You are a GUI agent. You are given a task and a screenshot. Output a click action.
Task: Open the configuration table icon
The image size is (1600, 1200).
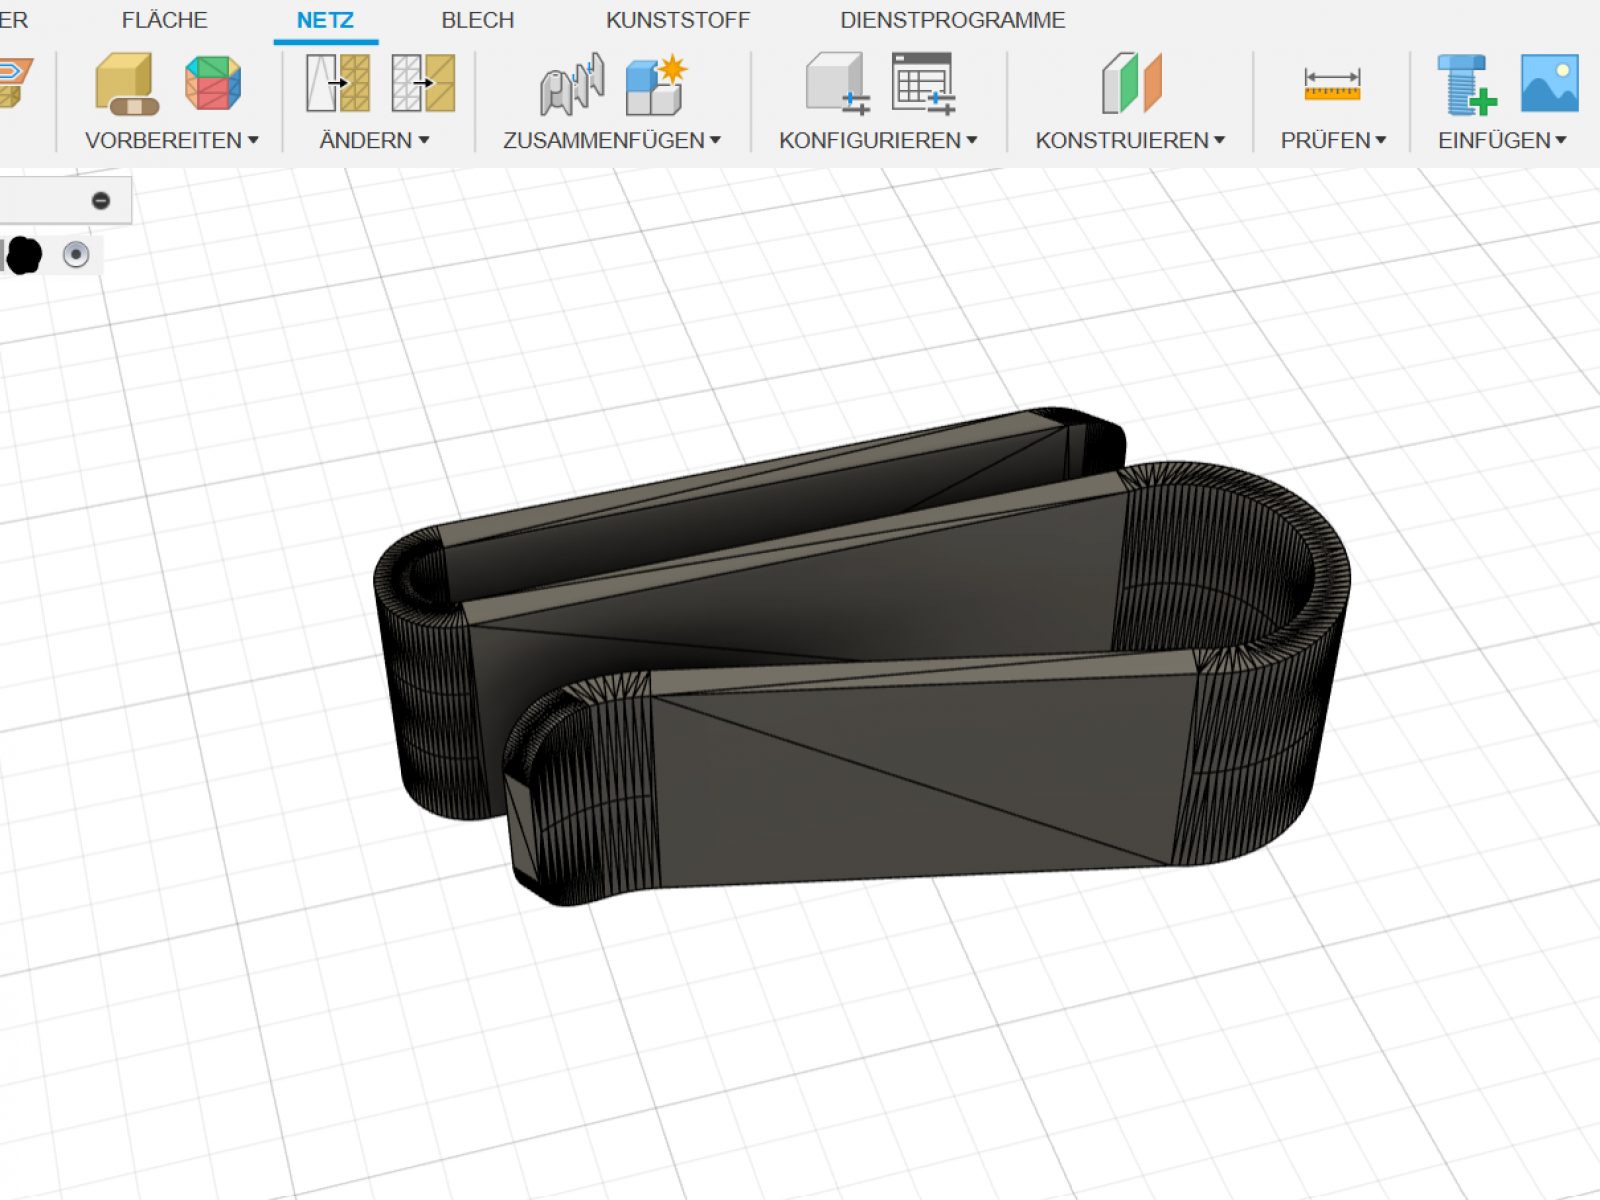coord(923,84)
